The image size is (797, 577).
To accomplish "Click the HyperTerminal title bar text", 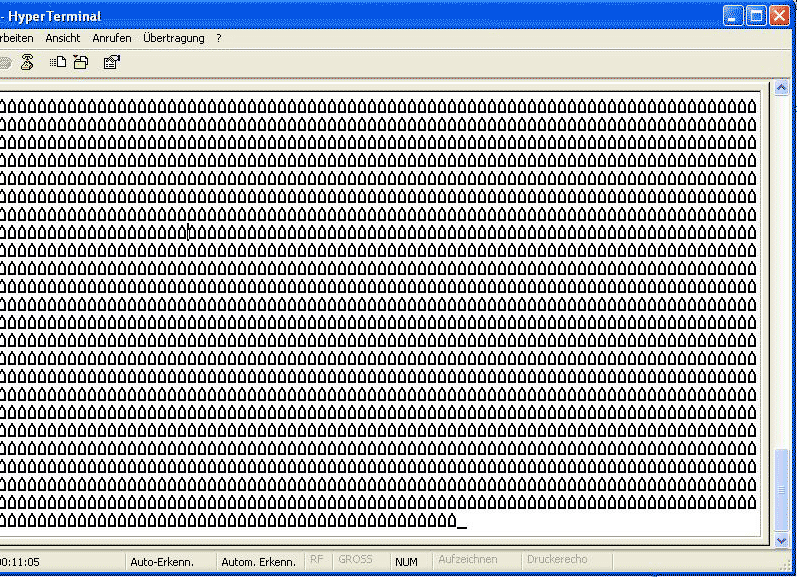I will (55, 16).
